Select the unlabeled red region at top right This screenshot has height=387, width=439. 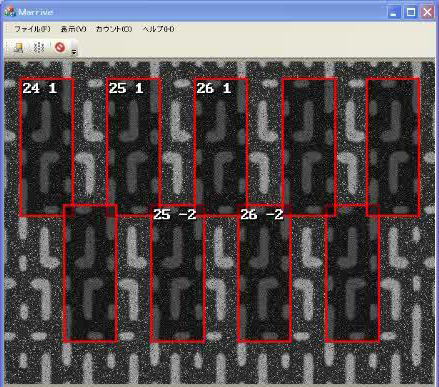(393, 147)
